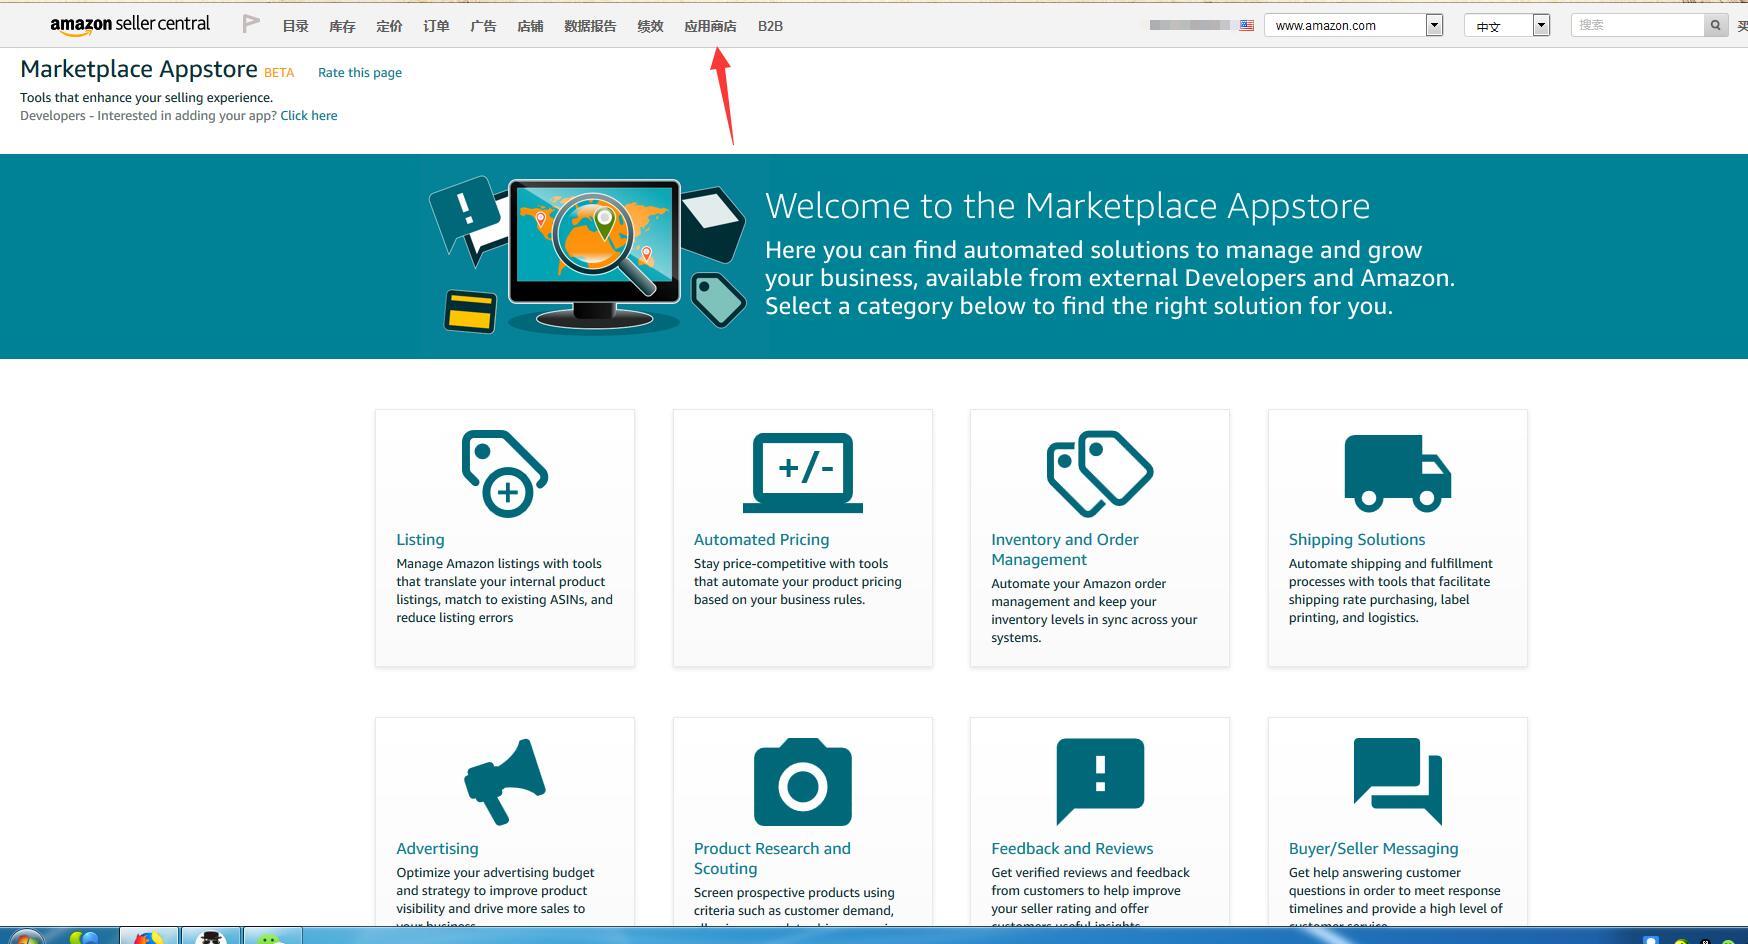Select the B2B menu item
The image size is (1748, 944).
[770, 27]
